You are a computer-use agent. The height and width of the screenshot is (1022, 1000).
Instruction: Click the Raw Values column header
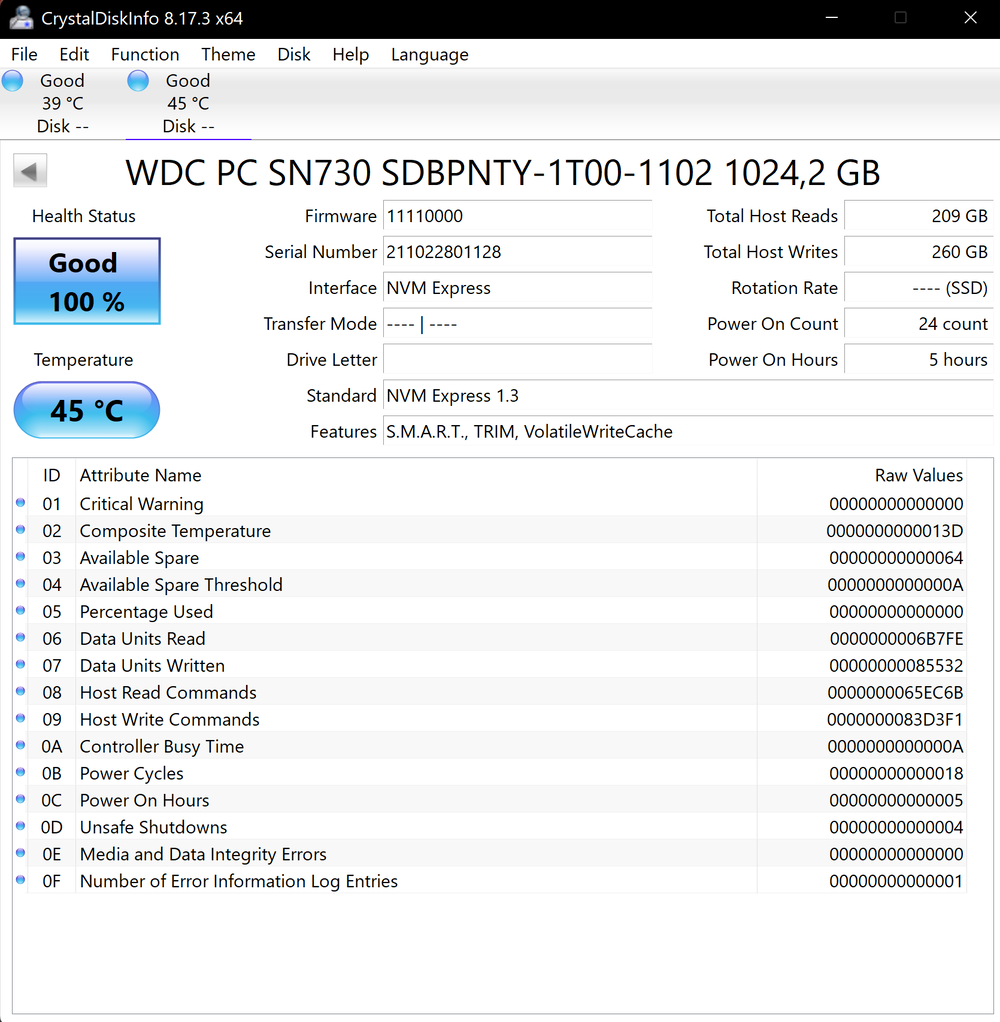click(x=861, y=475)
